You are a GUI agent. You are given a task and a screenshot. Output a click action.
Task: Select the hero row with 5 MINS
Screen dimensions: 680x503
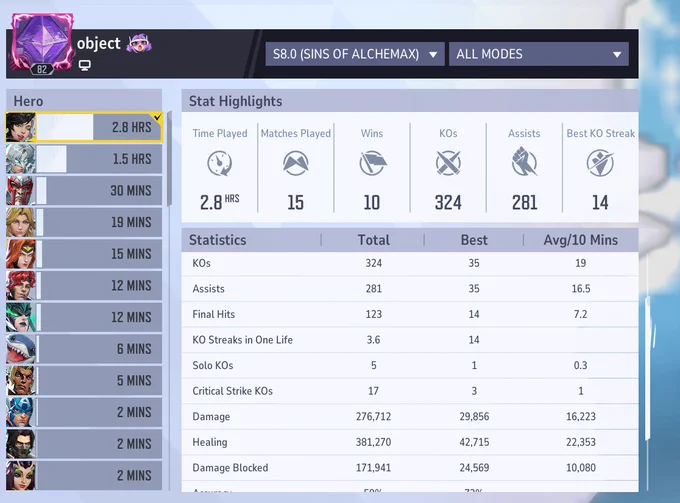click(x=84, y=381)
